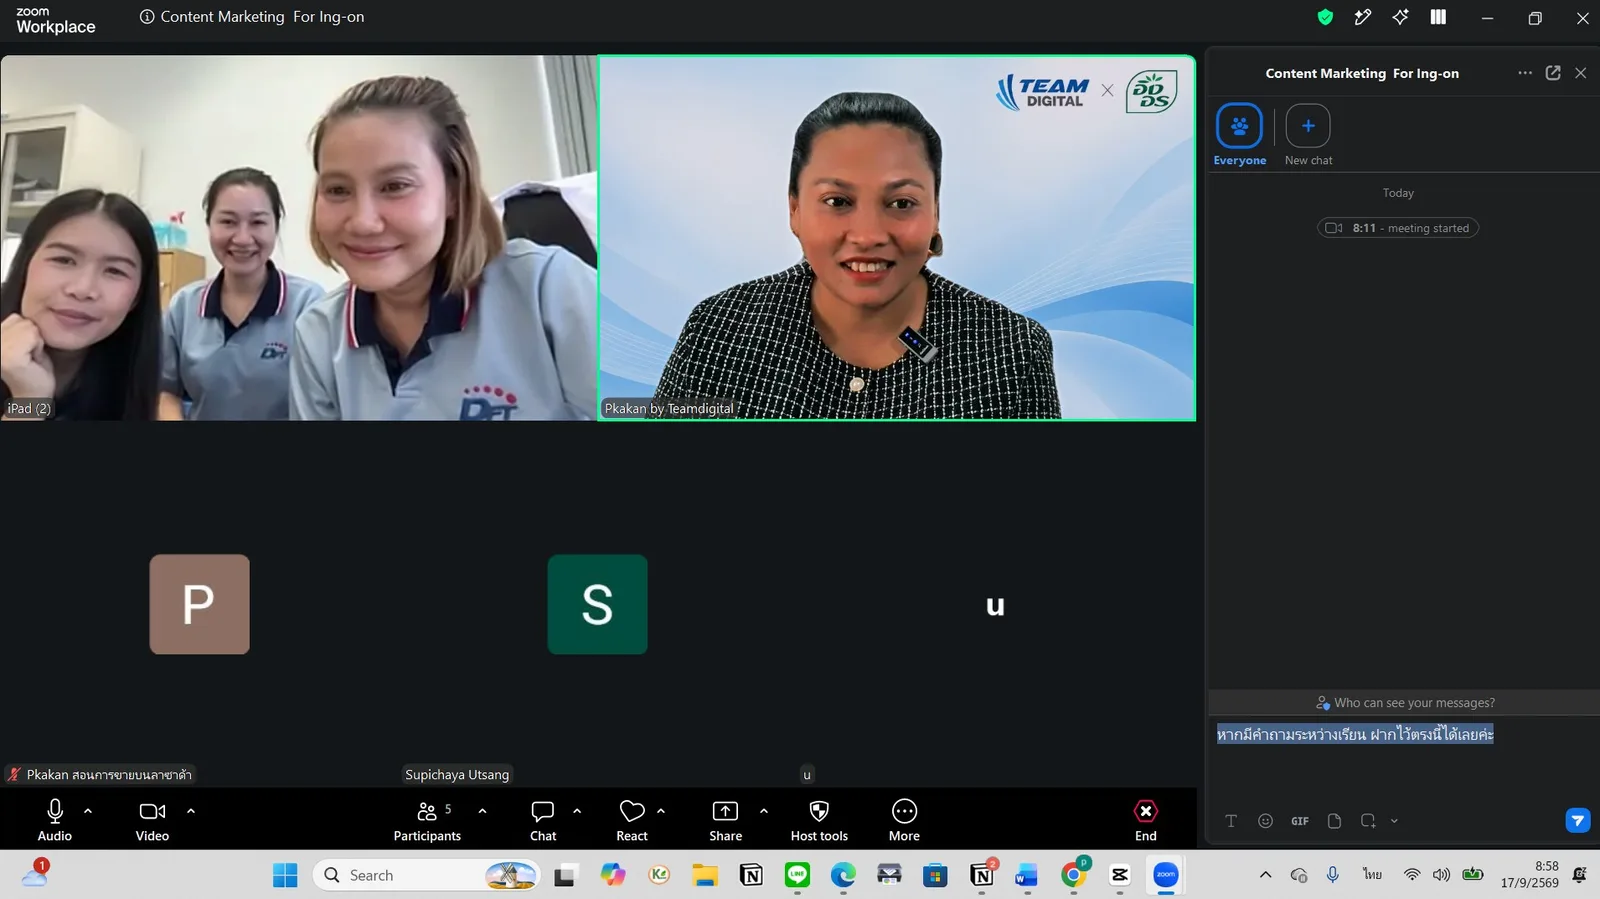Open the emoji picker in chat
The width and height of the screenshot is (1600, 899).
tap(1265, 821)
